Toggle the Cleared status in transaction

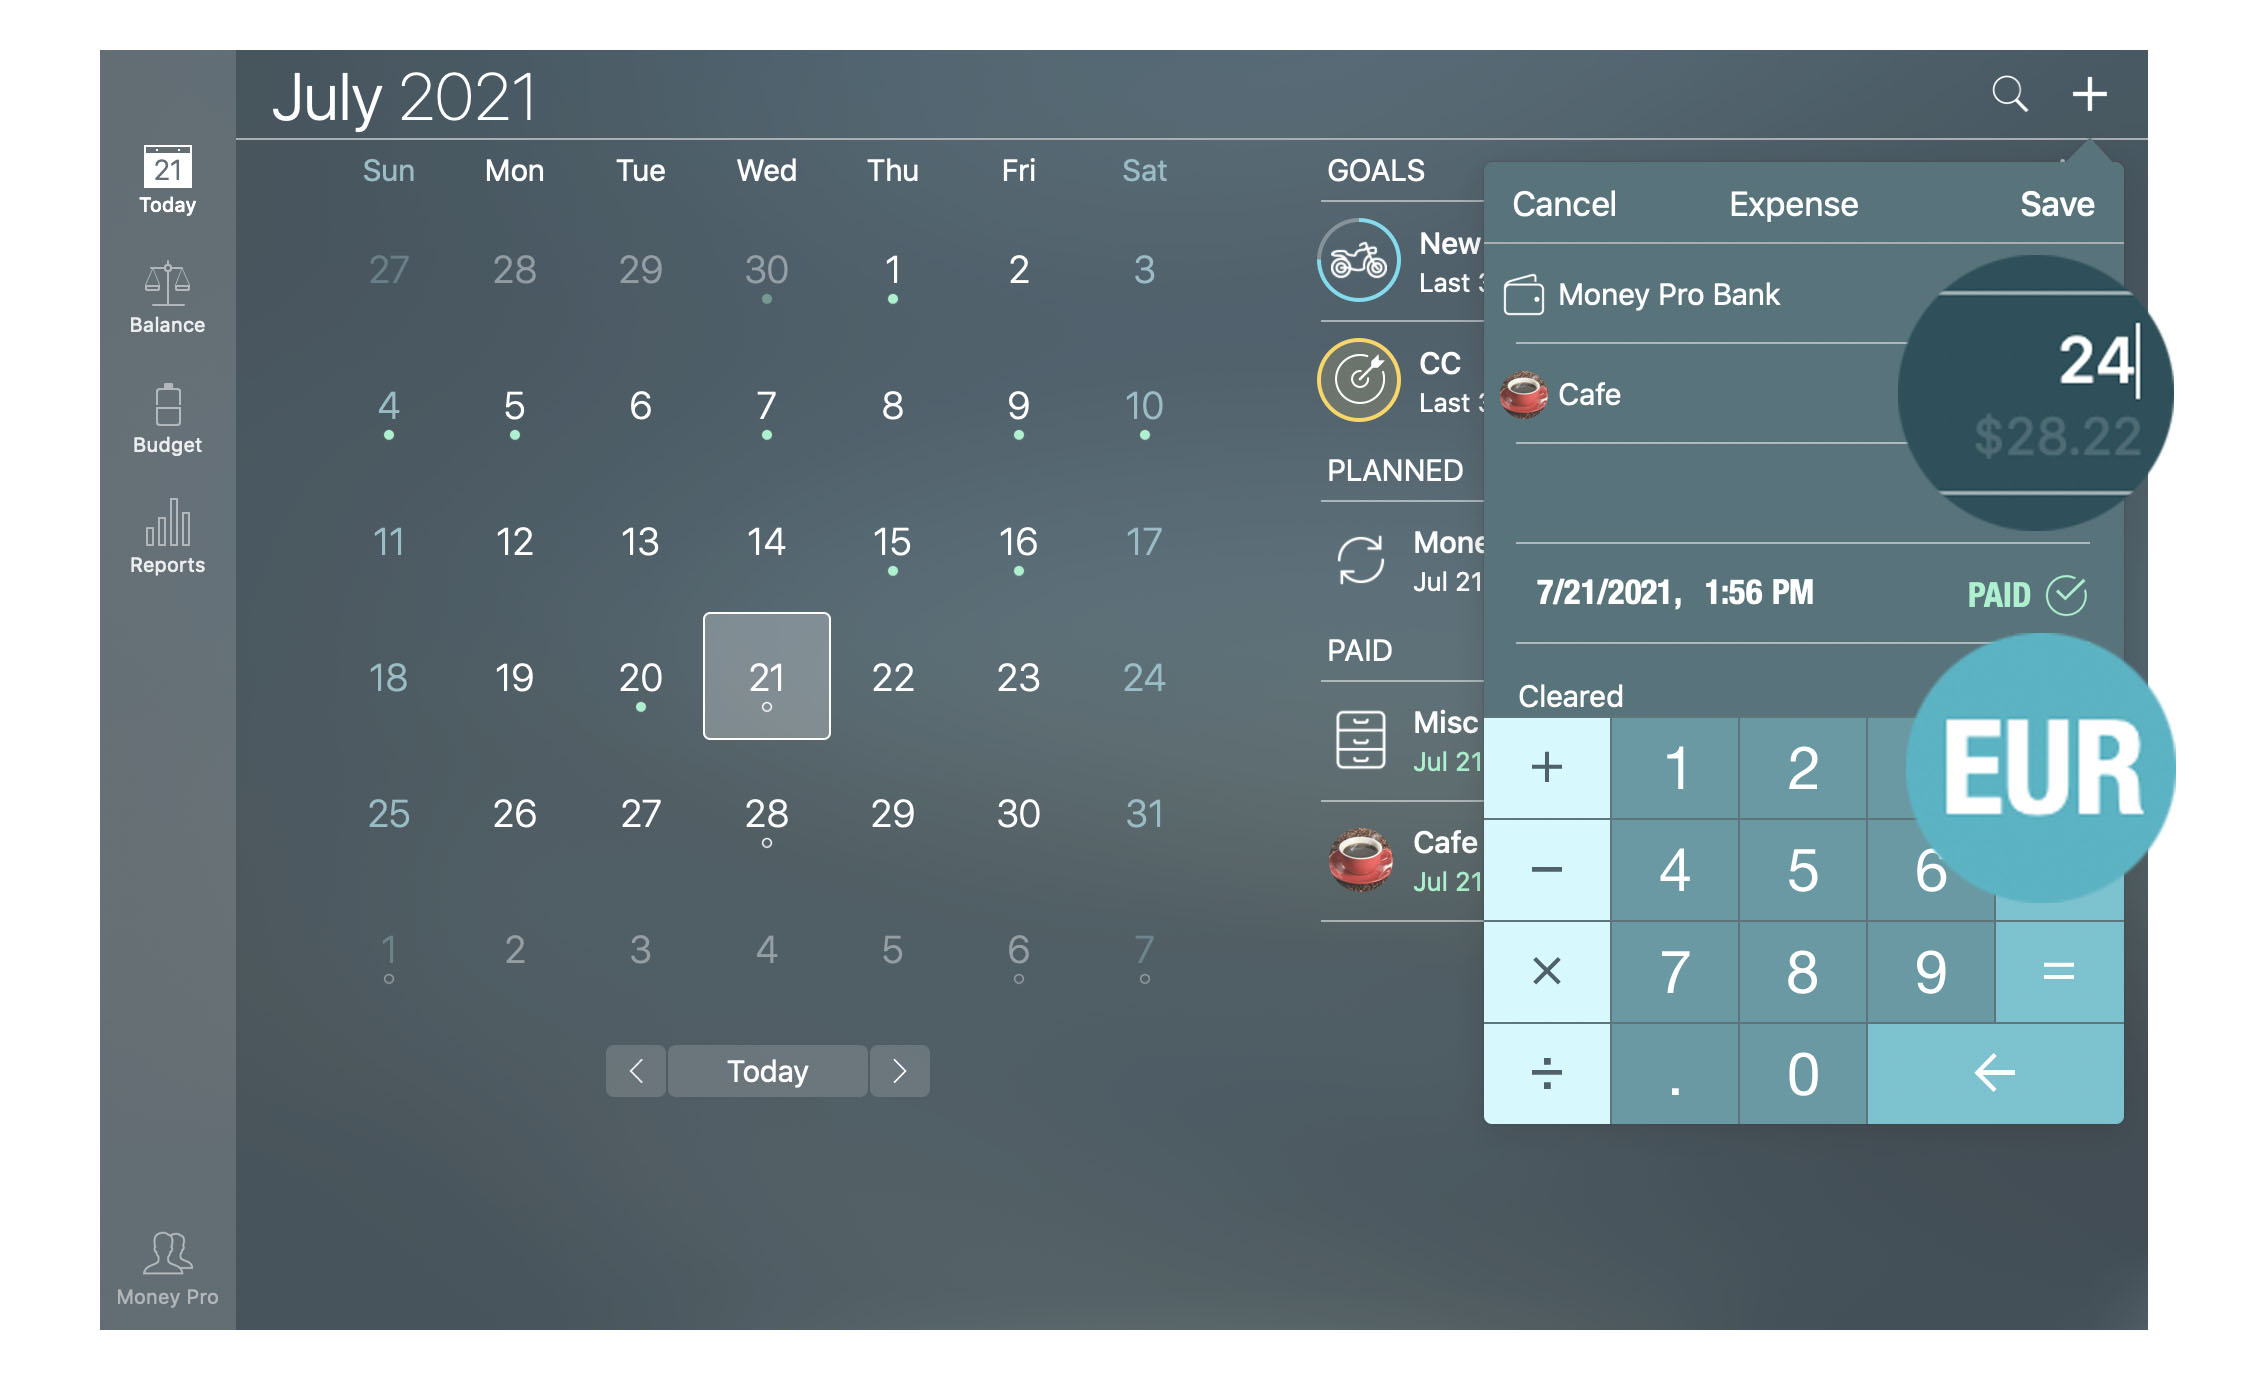click(x=1570, y=694)
